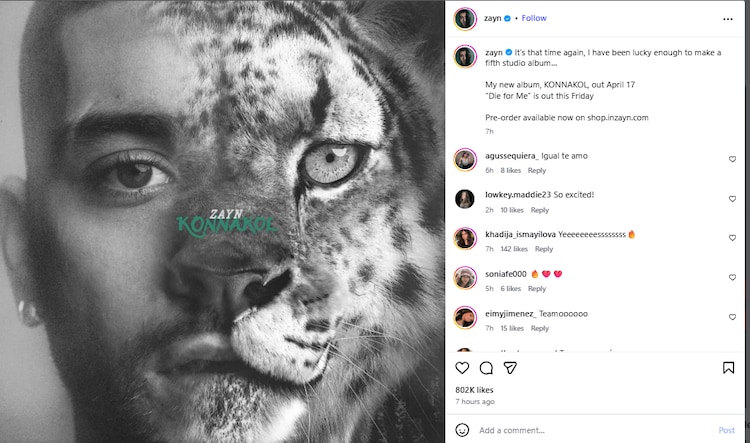Open the emoji picker in comment box
This screenshot has height=443, width=750.
(x=462, y=430)
